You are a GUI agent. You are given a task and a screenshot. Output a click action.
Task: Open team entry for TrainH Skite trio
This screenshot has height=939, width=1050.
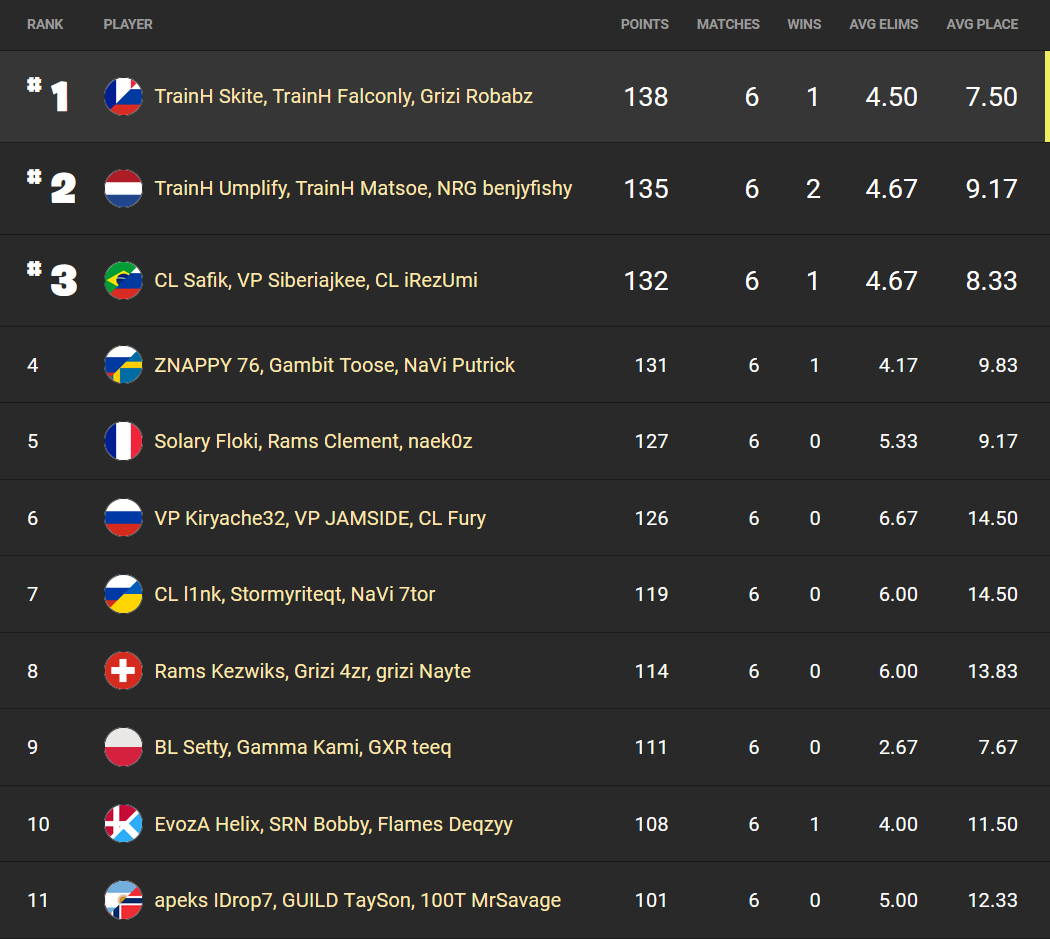pyautogui.click(x=343, y=97)
